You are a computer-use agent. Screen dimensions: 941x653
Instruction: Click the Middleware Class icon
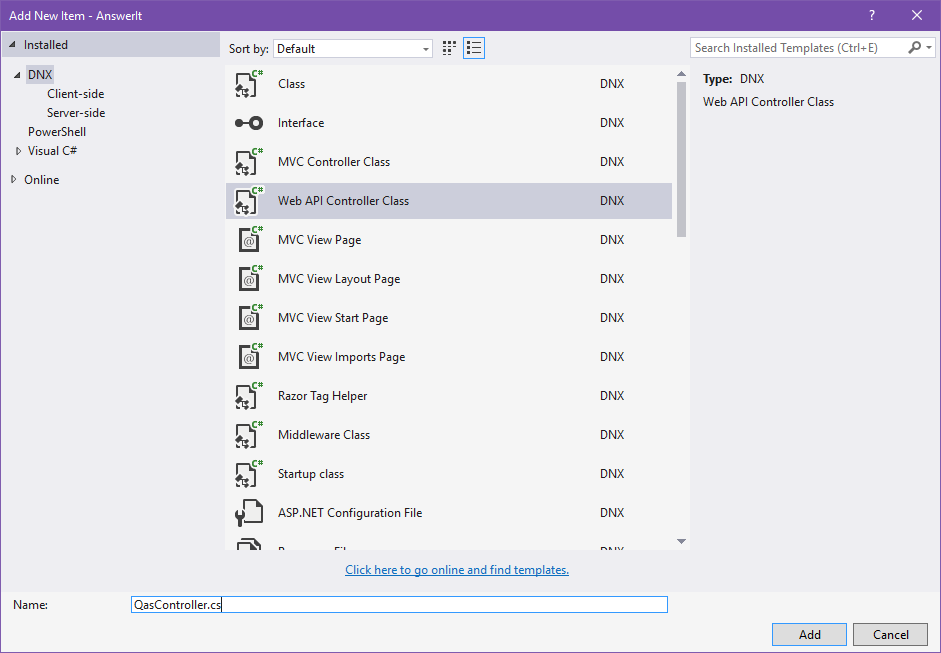pos(248,435)
